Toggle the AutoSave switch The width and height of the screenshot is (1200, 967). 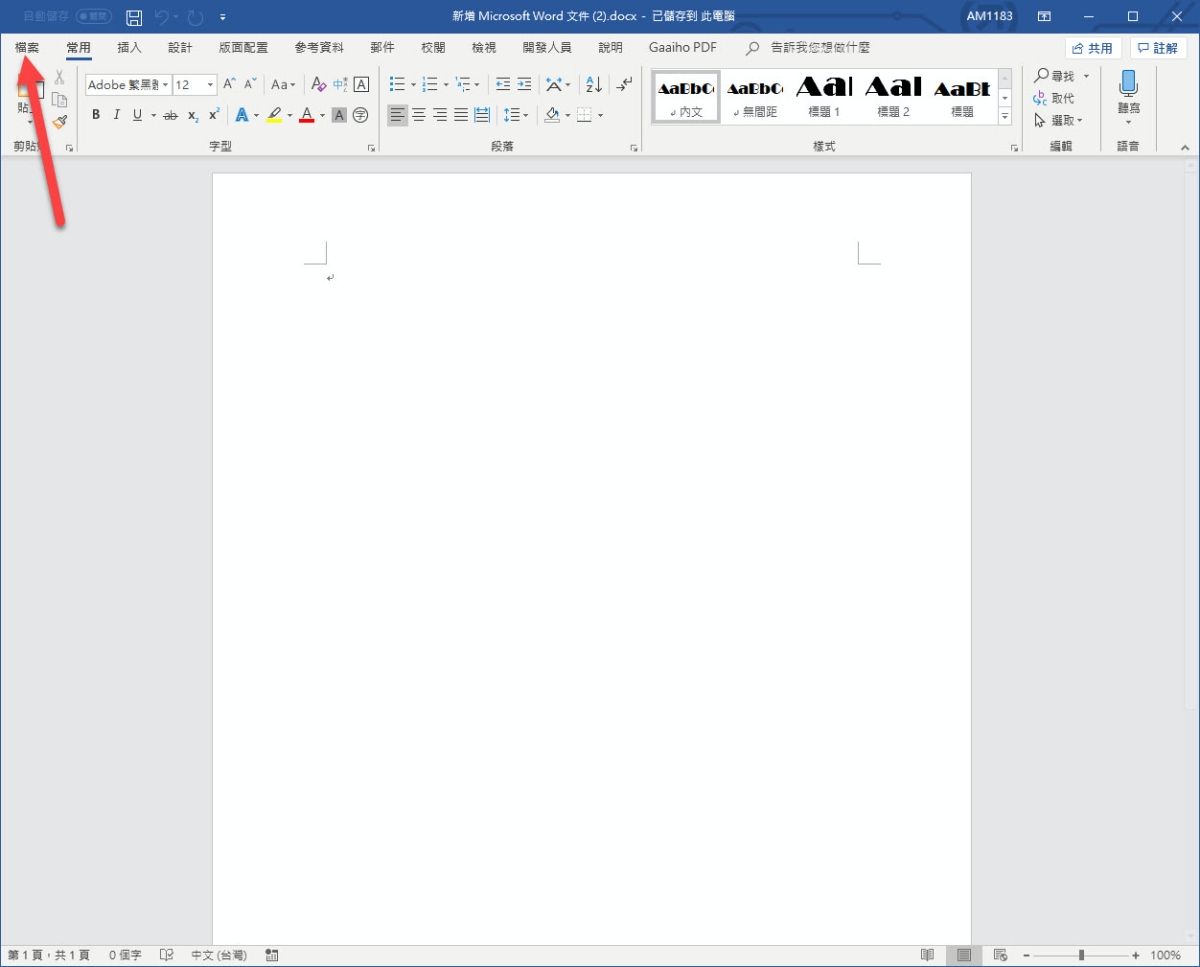coord(93,17)
